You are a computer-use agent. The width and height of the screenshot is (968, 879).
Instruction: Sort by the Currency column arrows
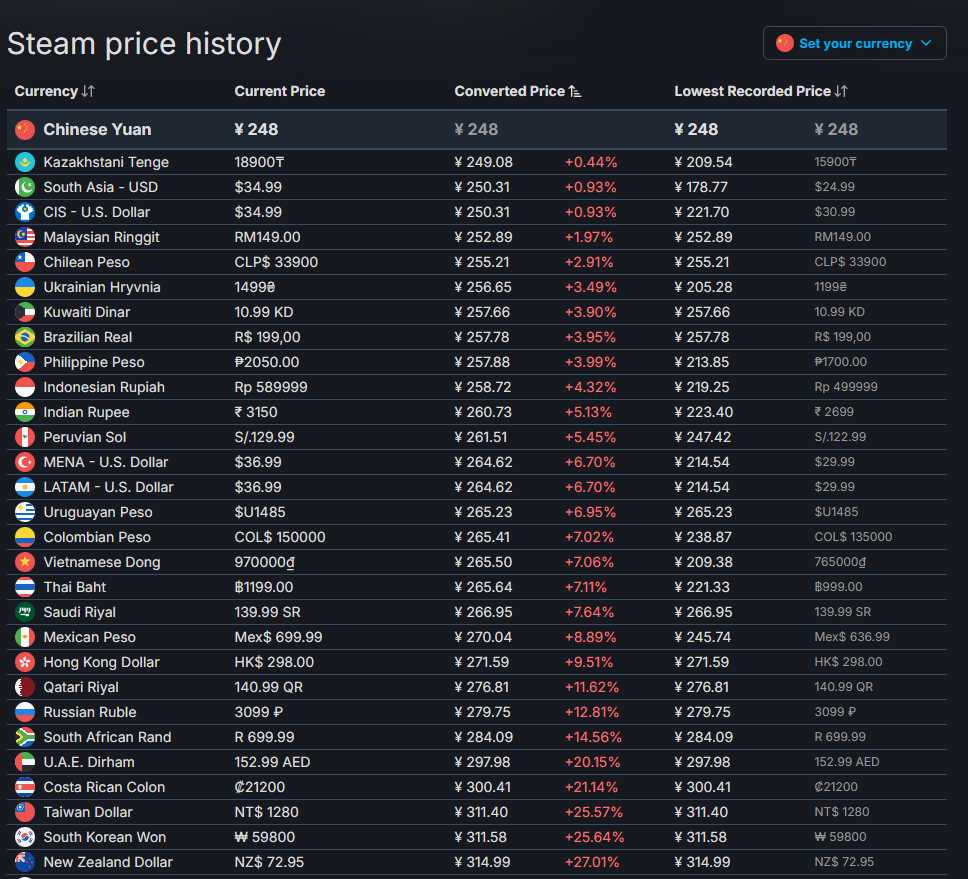(88, 91)
